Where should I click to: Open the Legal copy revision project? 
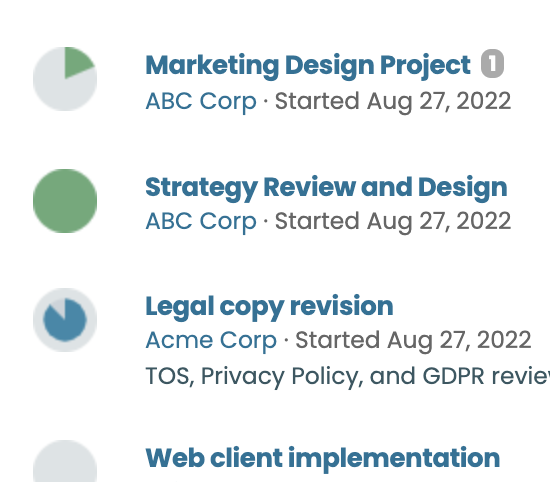(x=269, y=307)
